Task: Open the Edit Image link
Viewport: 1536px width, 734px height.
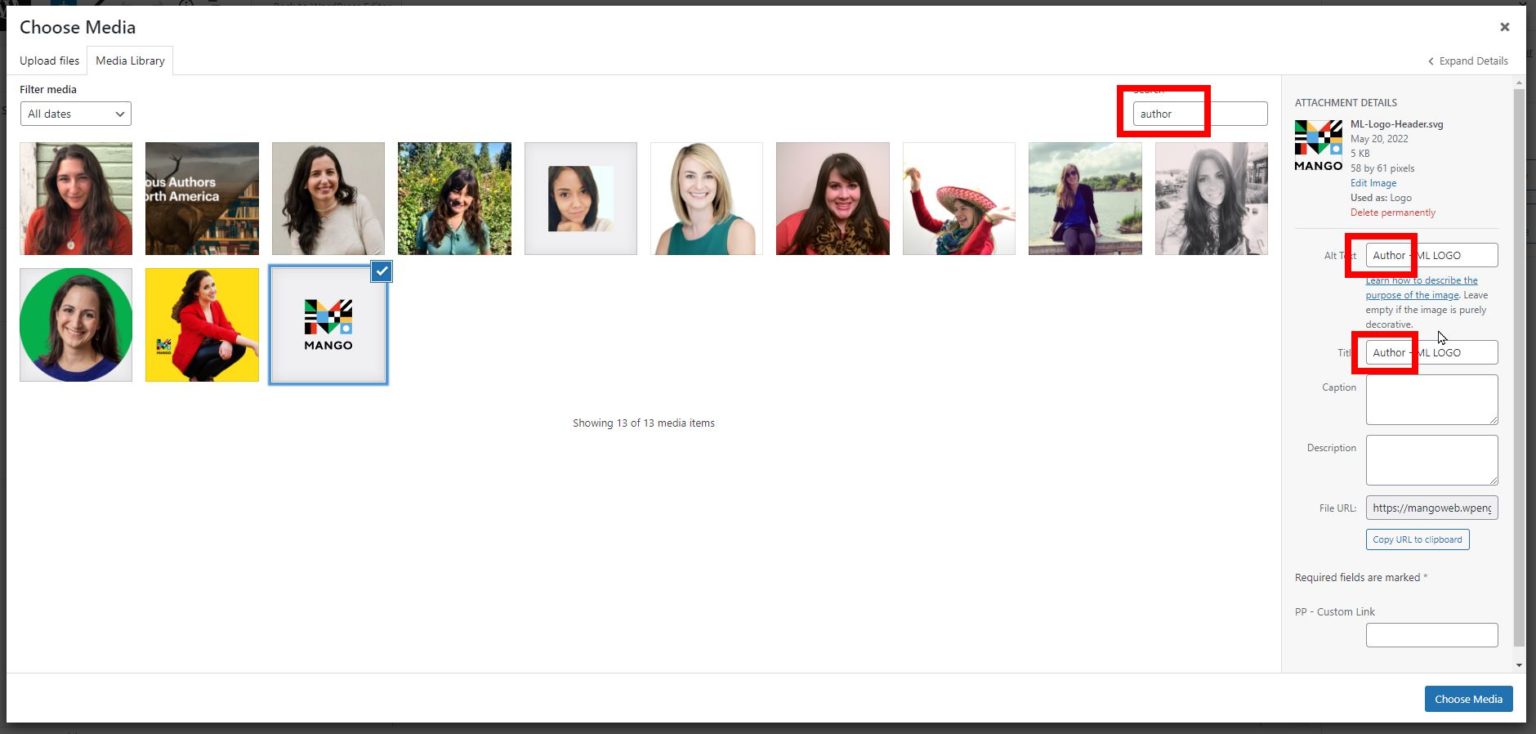Action: point(1373,183)
